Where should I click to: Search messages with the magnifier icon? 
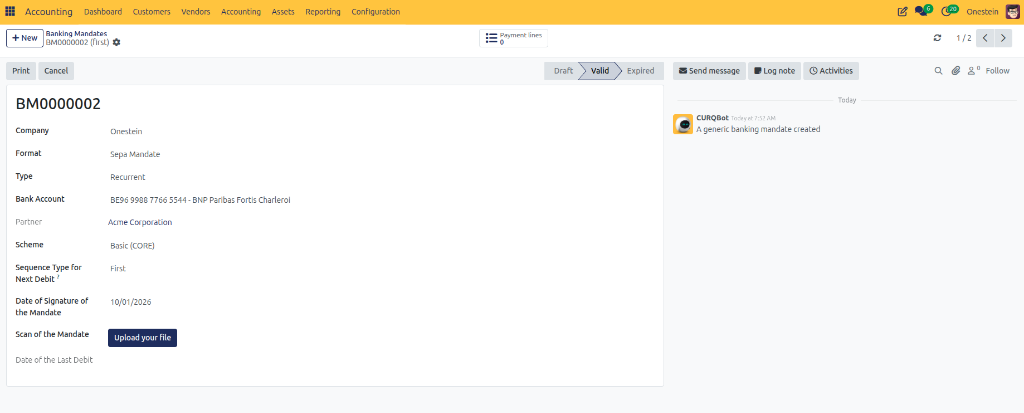938,71
